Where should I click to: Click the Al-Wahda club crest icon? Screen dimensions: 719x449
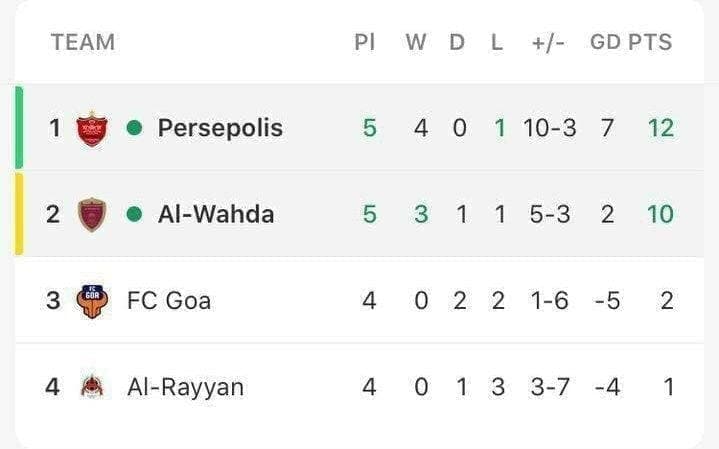click(92, 215)
